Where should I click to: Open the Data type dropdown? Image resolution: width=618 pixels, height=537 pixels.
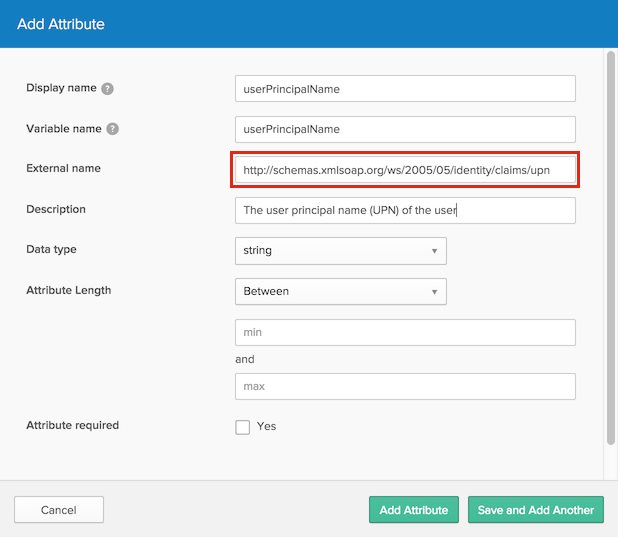339,251
